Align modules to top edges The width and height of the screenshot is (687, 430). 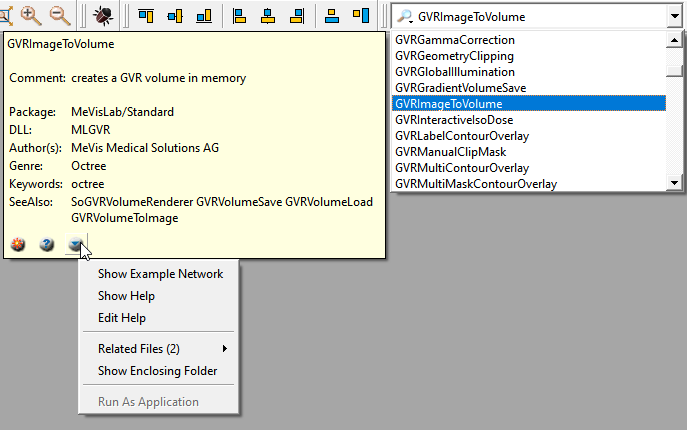pyautogui.click(x=146, y=16)
